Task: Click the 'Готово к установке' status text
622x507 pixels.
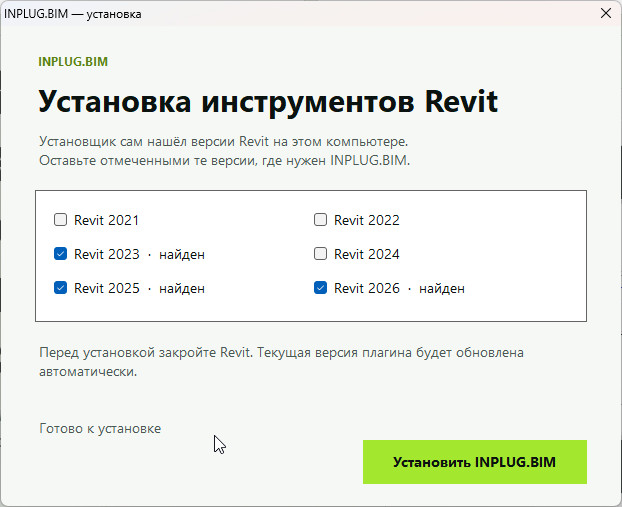Action: tap(100, 428)
